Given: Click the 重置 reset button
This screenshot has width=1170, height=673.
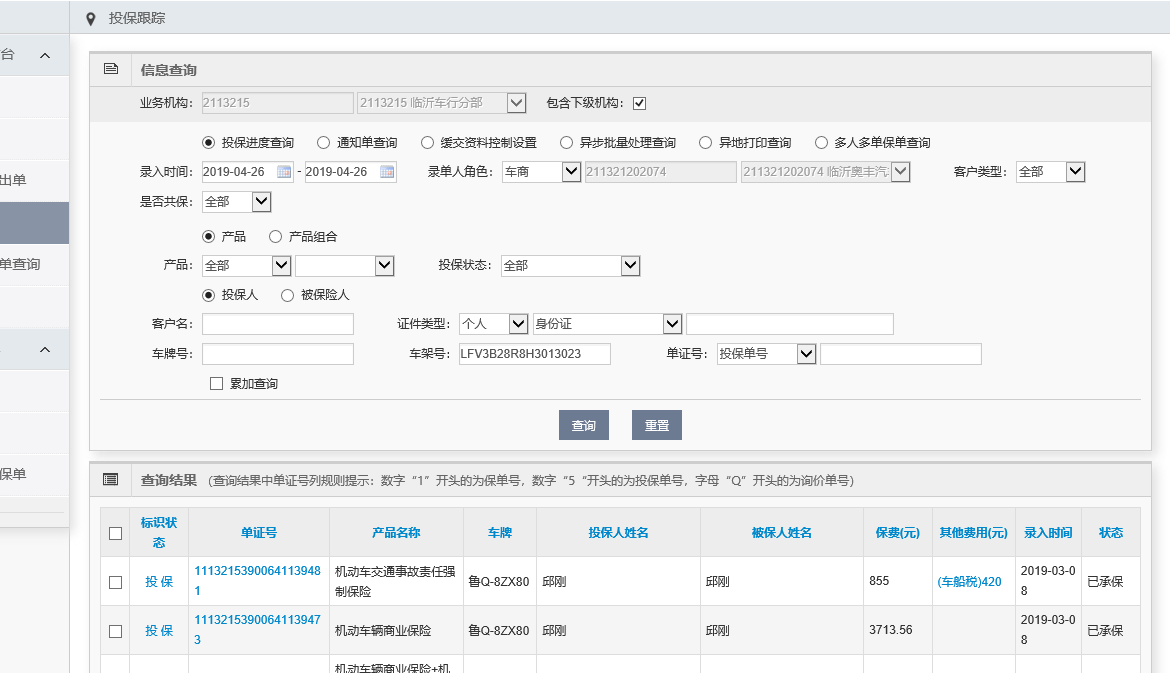Looking at the screenshot, I should pos(656,425).
